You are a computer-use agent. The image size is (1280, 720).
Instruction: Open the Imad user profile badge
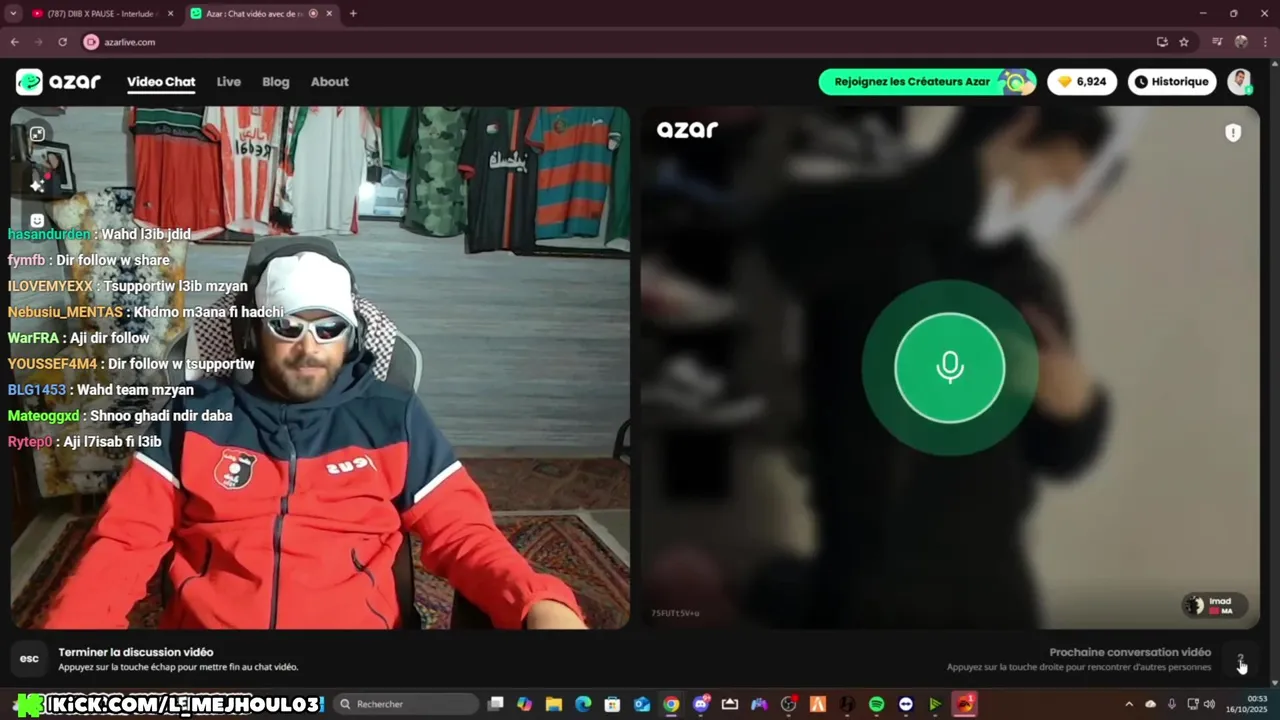click(1214, 605)
